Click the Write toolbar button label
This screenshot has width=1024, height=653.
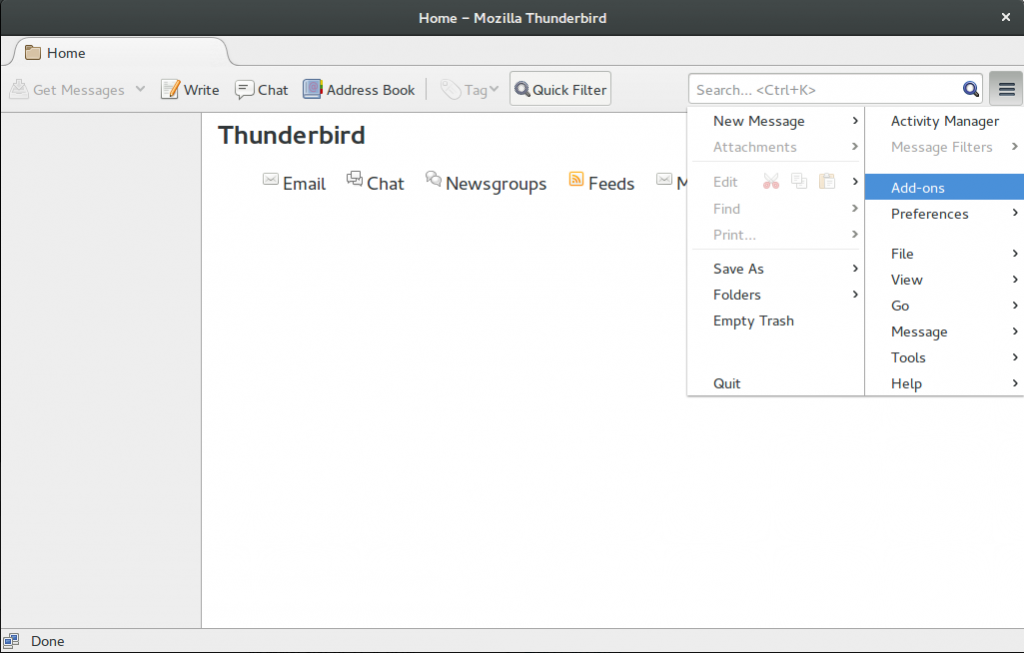[201, 90]
